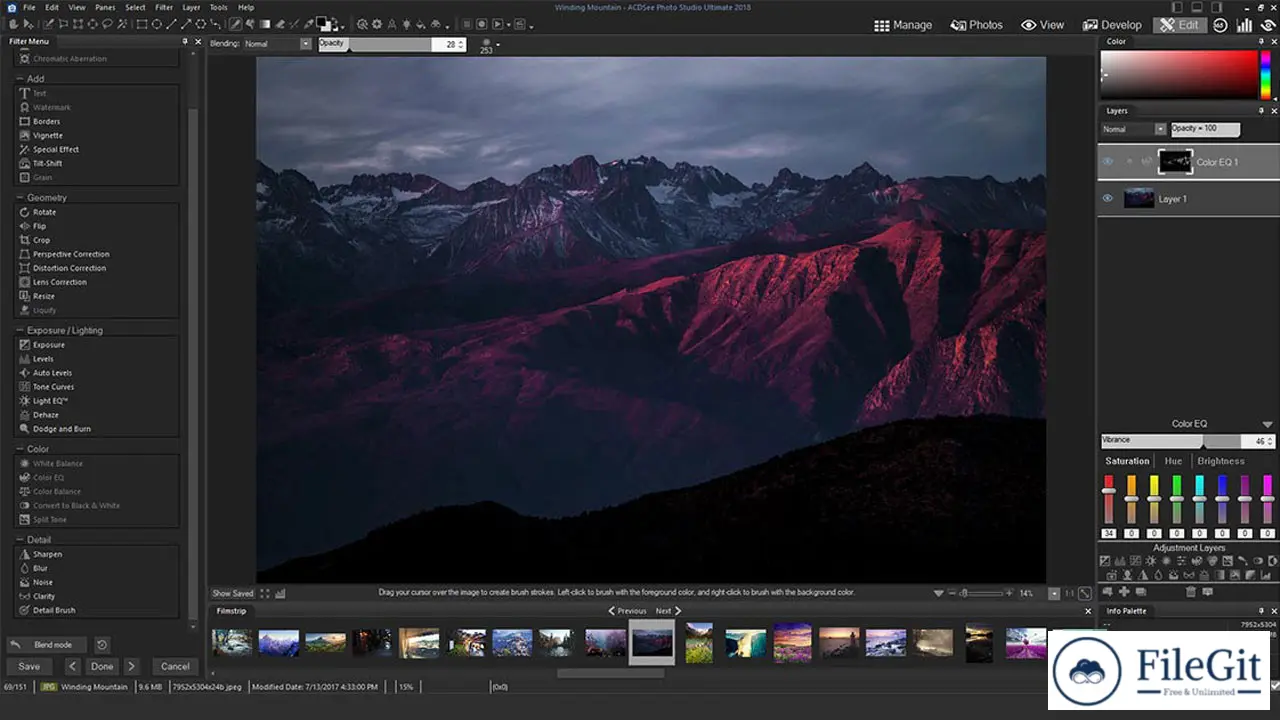The height and width of the screenshot is (720, 1280).
Task: Click the Save button
Action: [x=29, y=666]
